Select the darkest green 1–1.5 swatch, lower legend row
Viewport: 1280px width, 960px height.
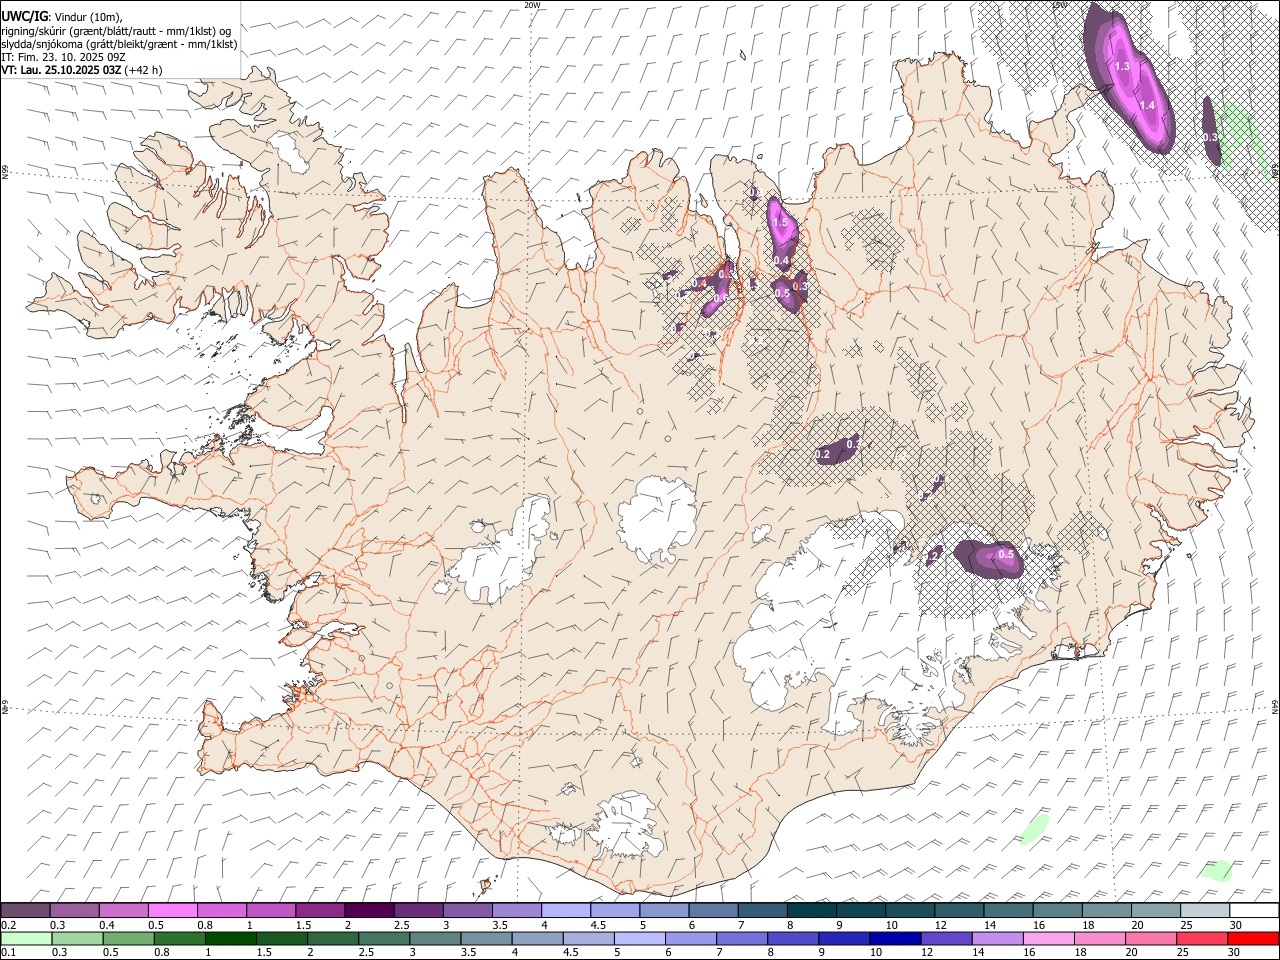coord(231,938)
